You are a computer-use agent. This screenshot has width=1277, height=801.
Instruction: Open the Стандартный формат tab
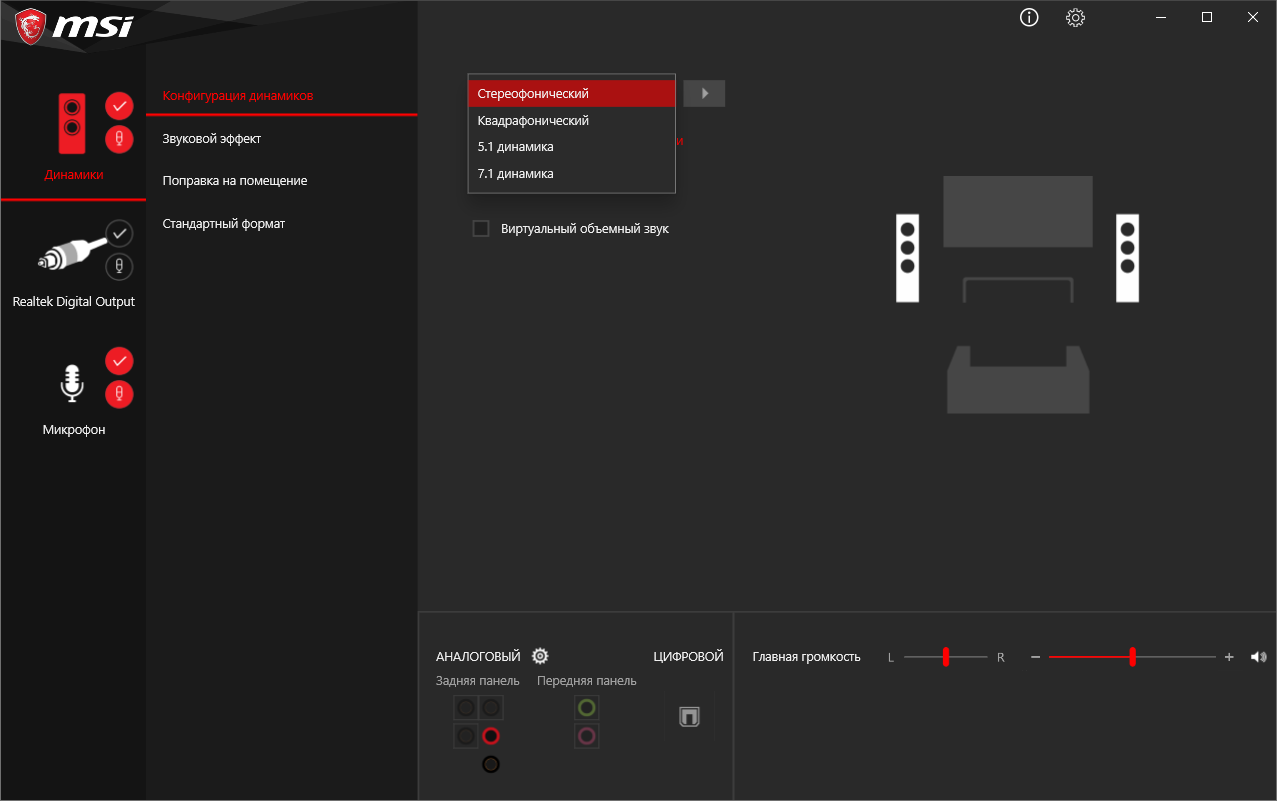tap(224, 224)
